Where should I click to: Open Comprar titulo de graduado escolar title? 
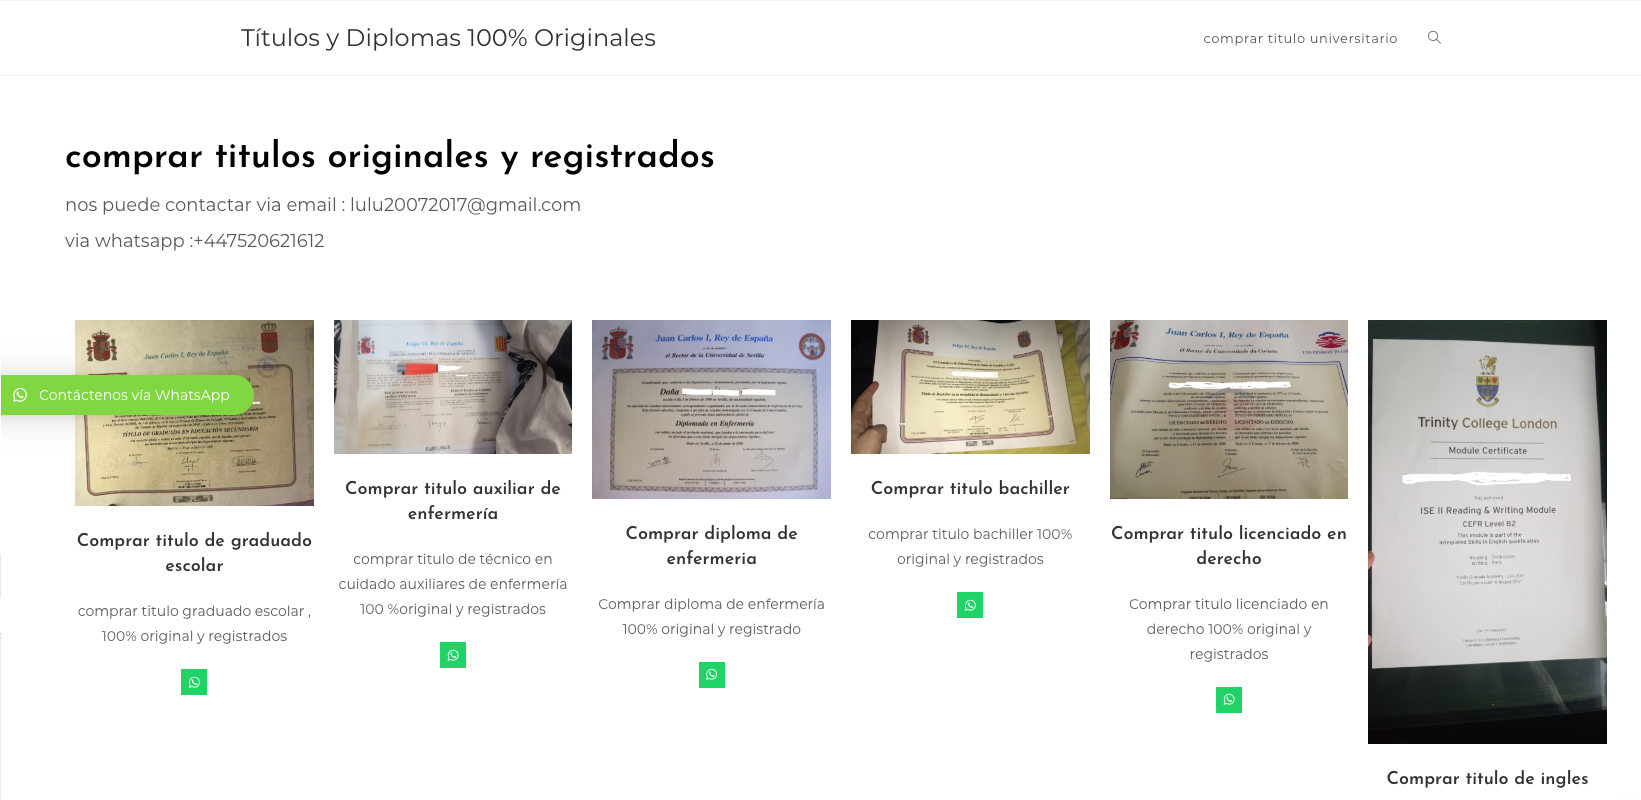pyautogui.click(x=194, y=552)
